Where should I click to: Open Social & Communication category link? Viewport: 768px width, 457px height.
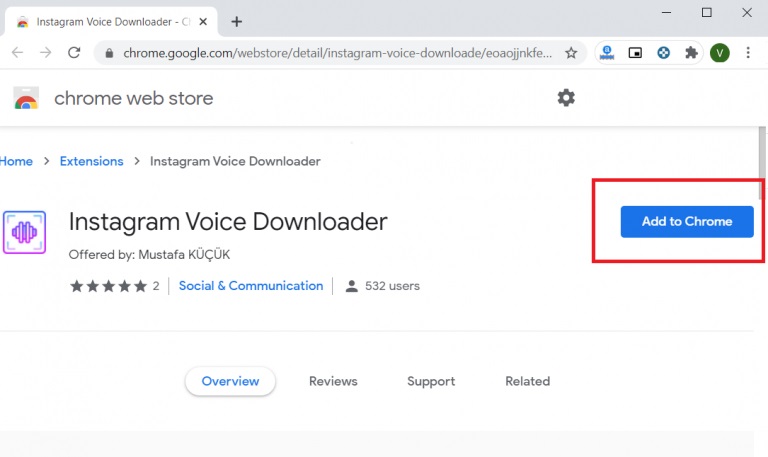click(251, 286)
